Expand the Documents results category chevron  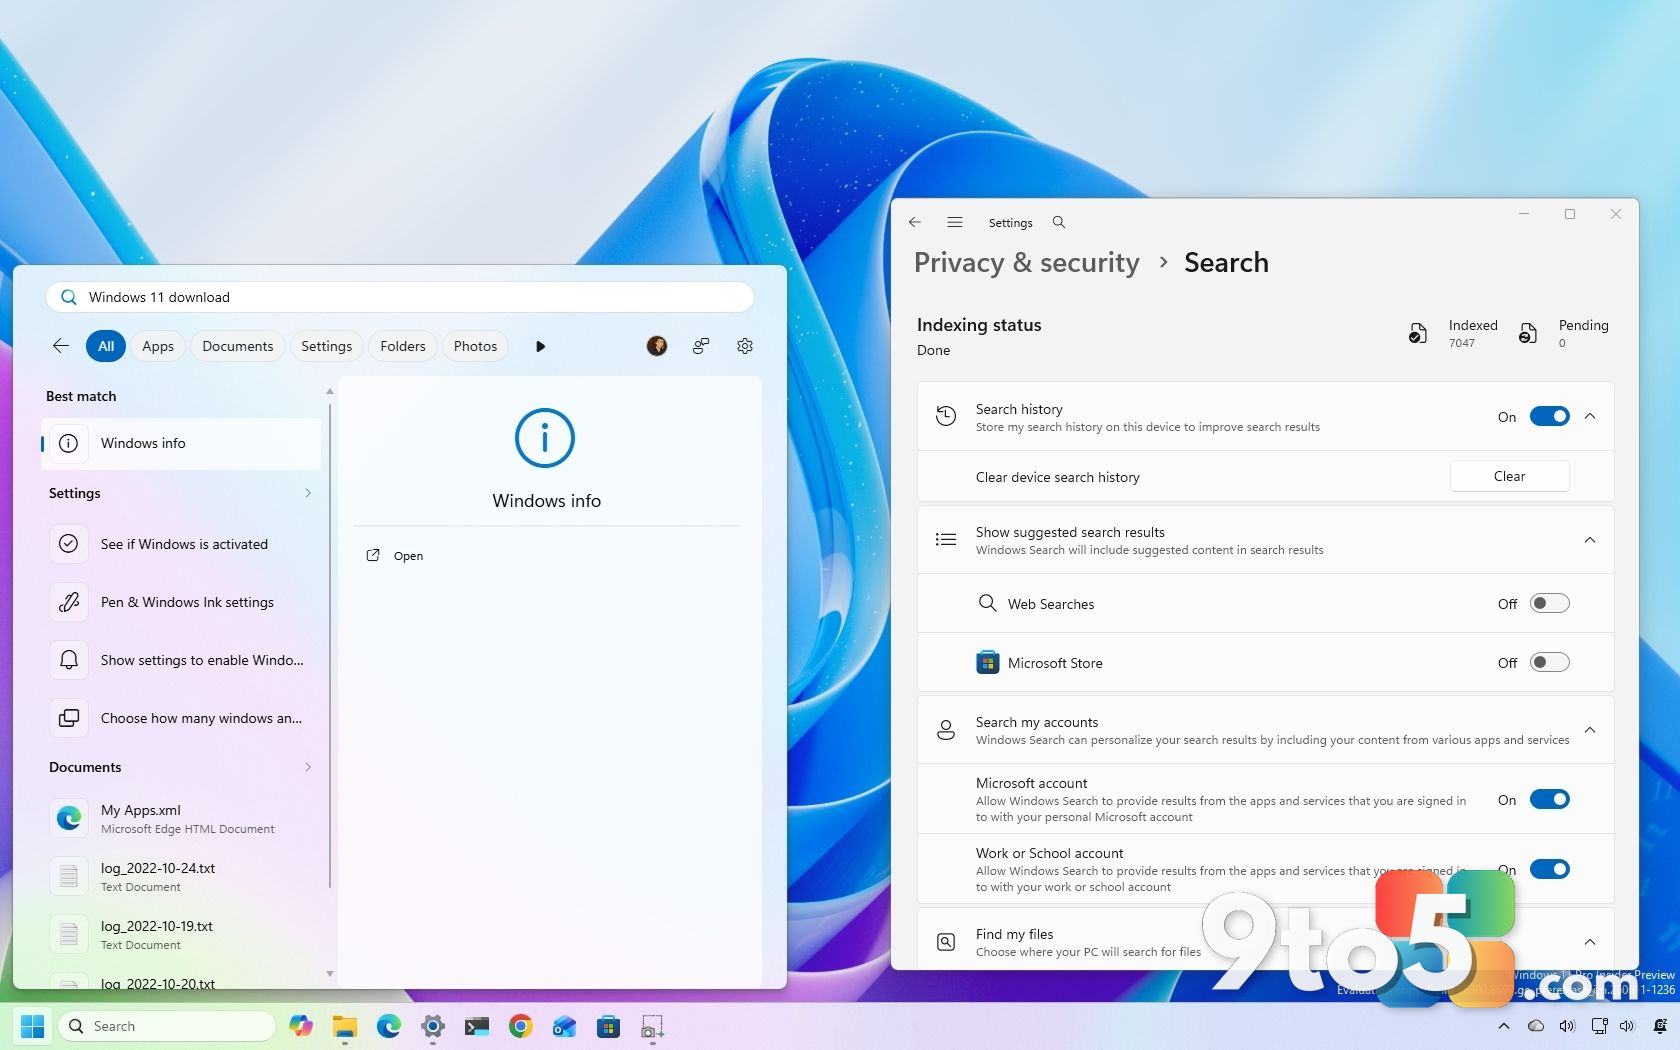pyautogui.click(x=308, y=767)
